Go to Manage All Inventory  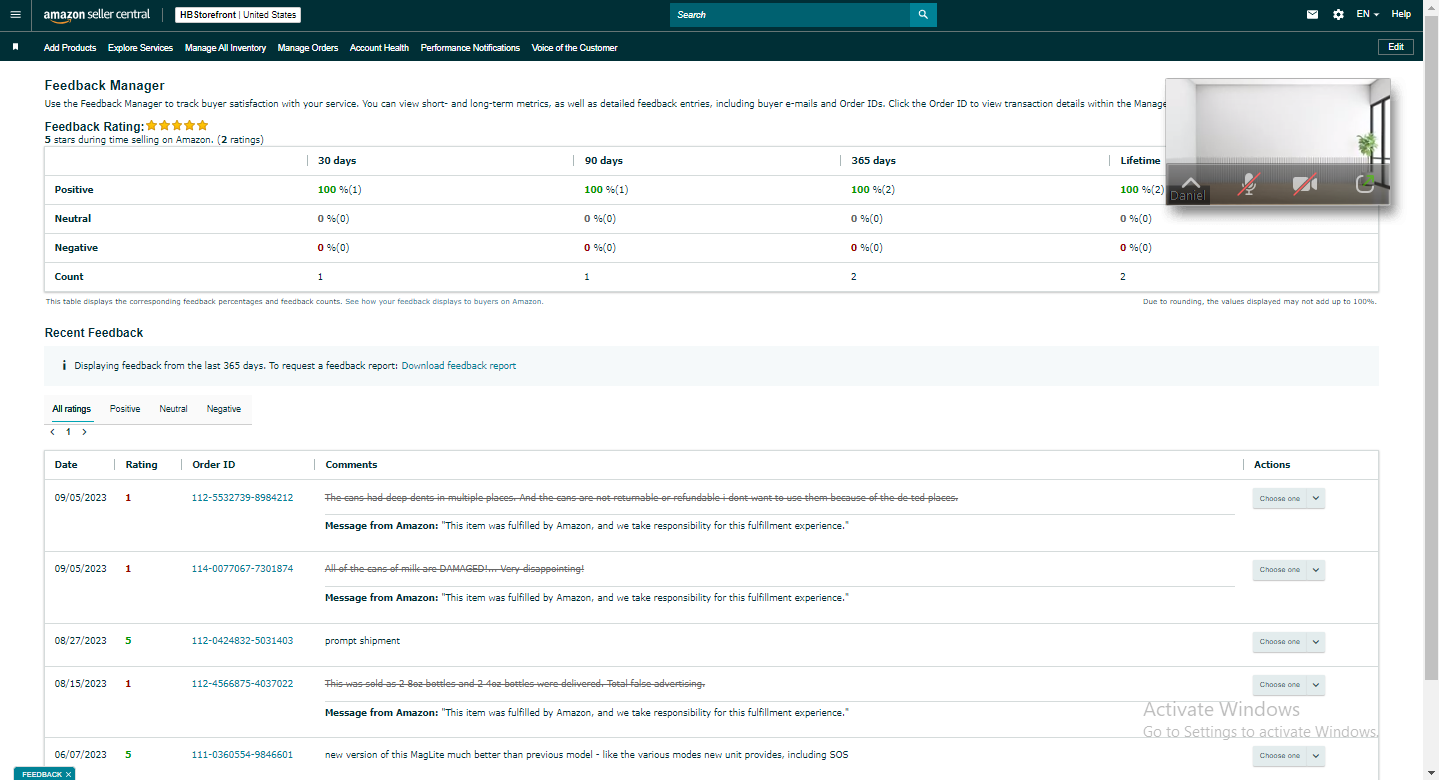tap(225, 48)
